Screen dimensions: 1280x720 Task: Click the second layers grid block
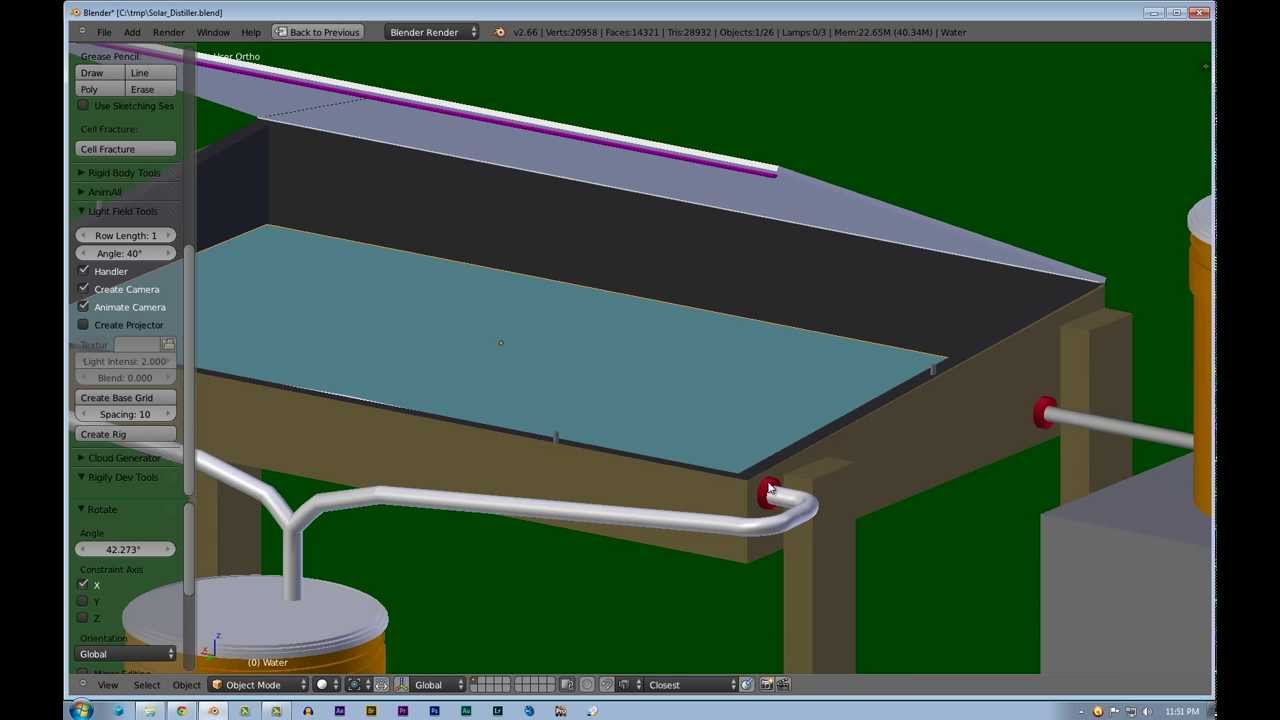534,685
